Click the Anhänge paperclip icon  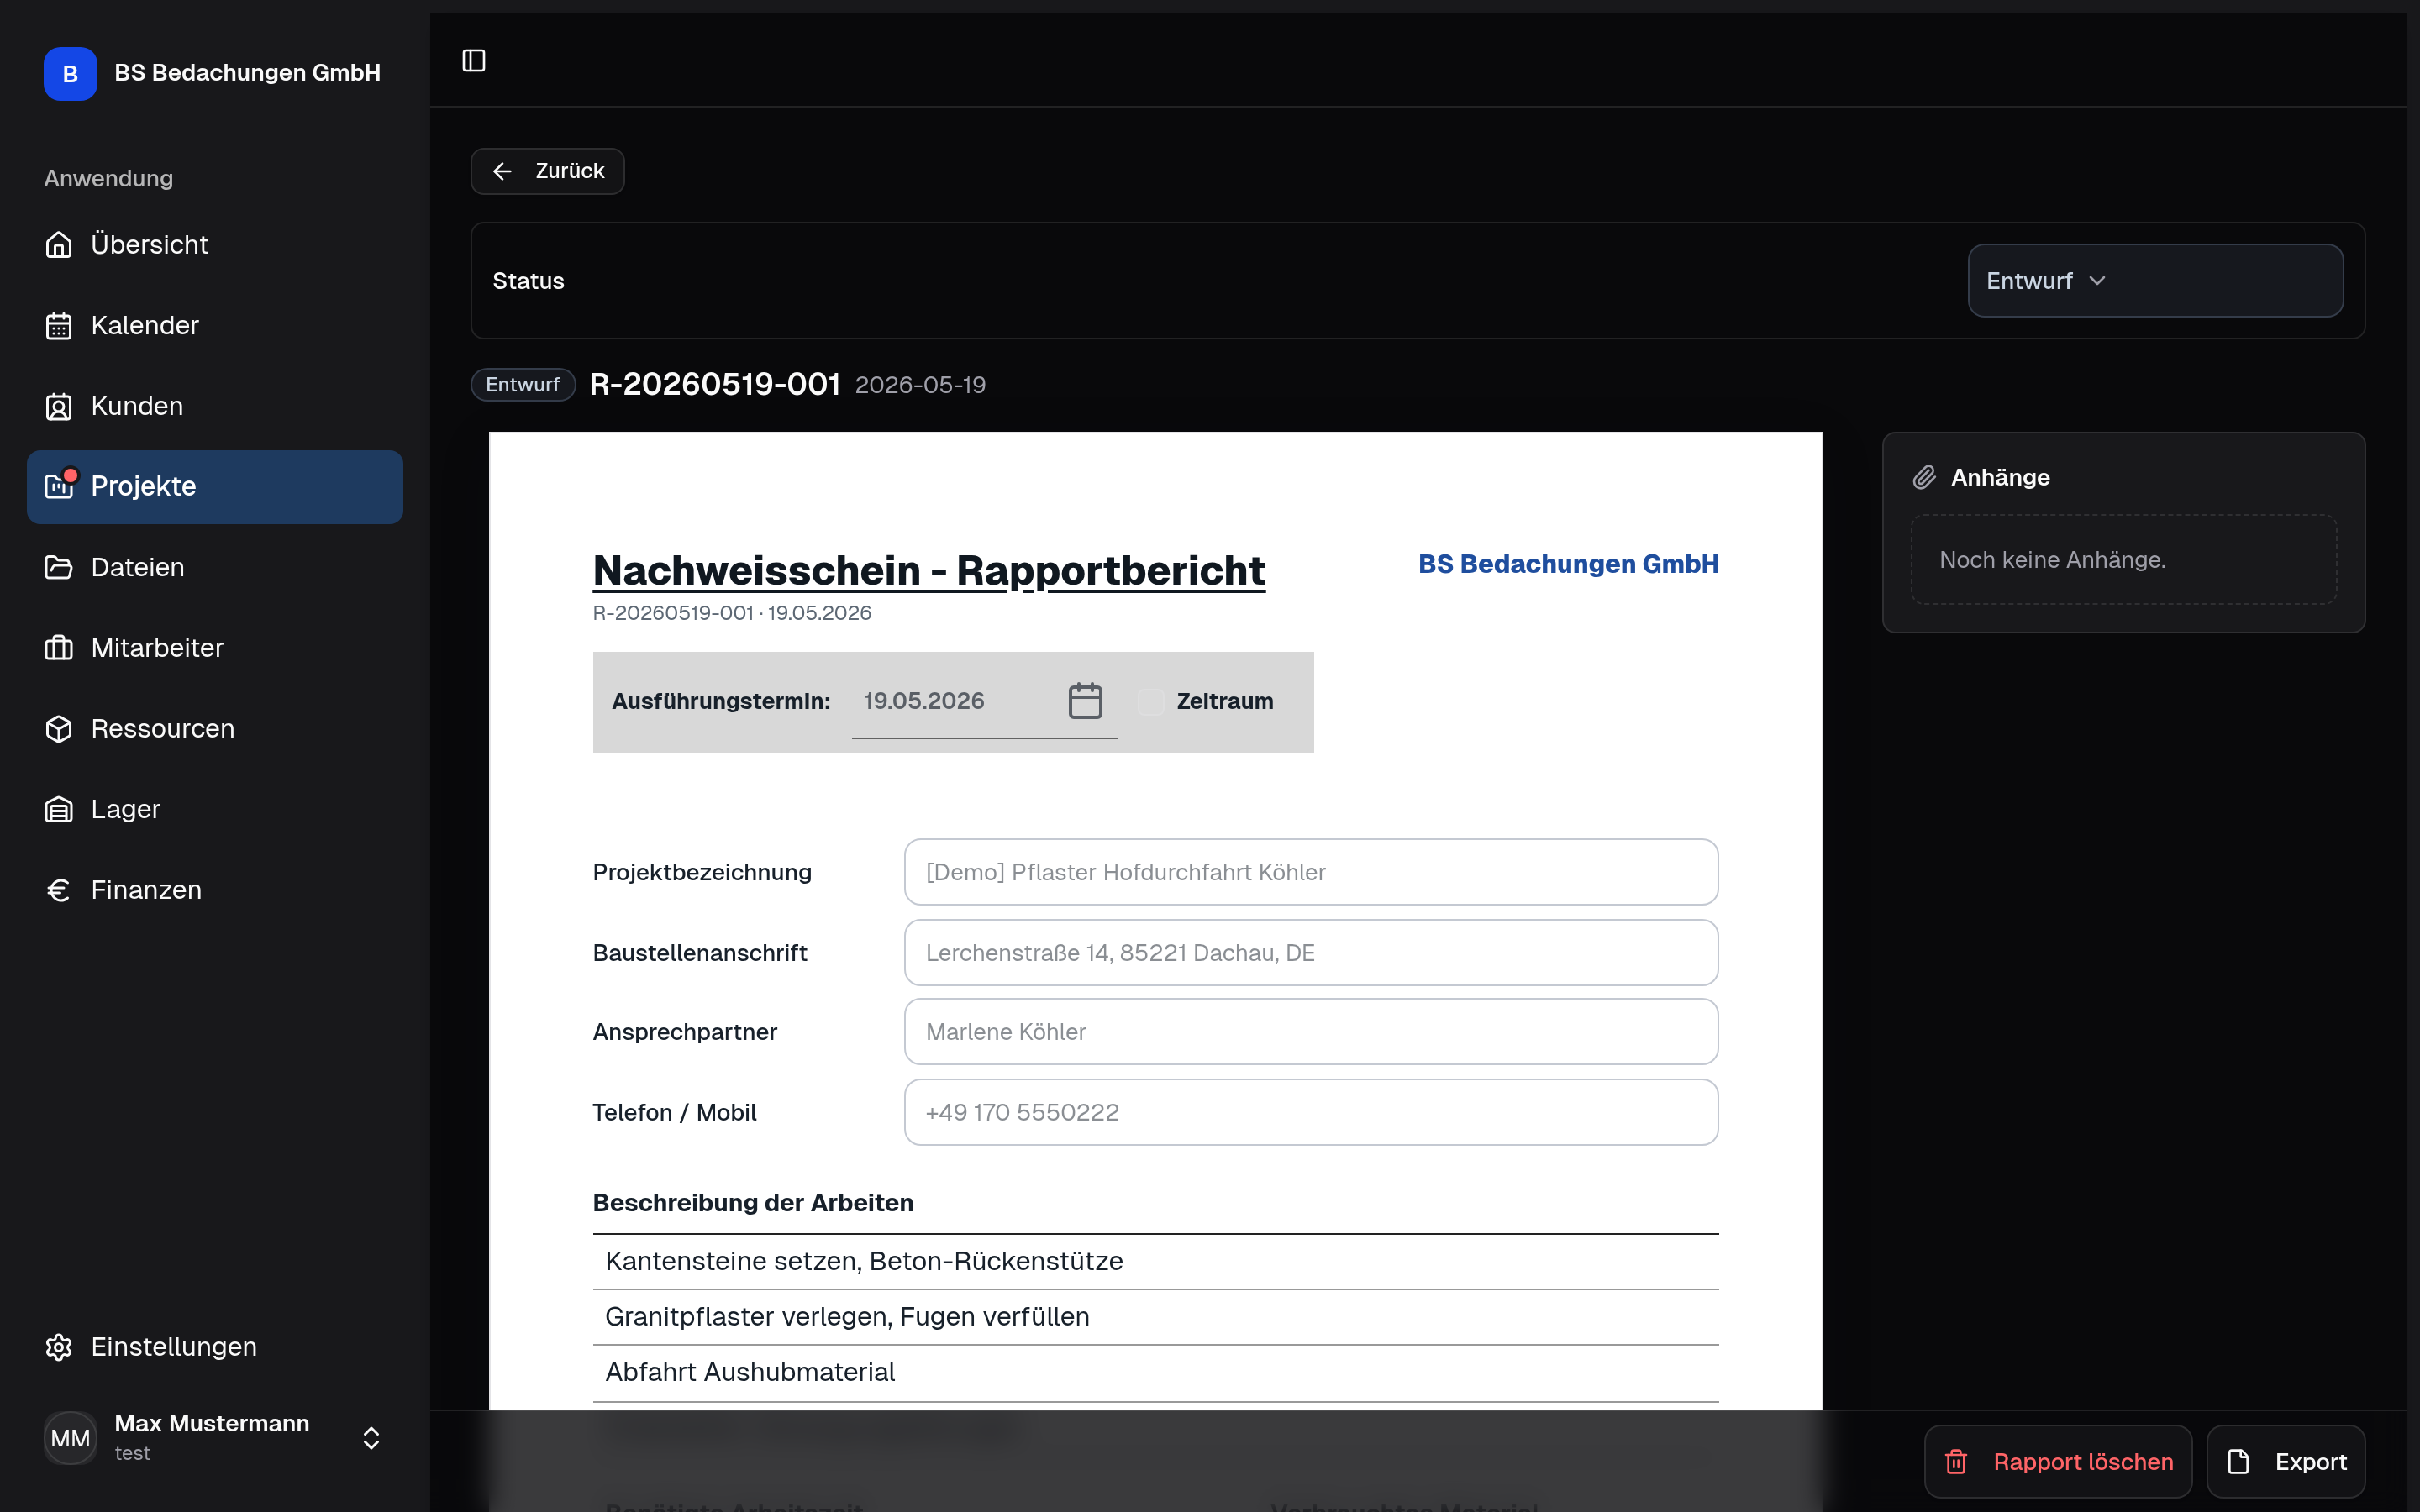(x=1924, y=478)
